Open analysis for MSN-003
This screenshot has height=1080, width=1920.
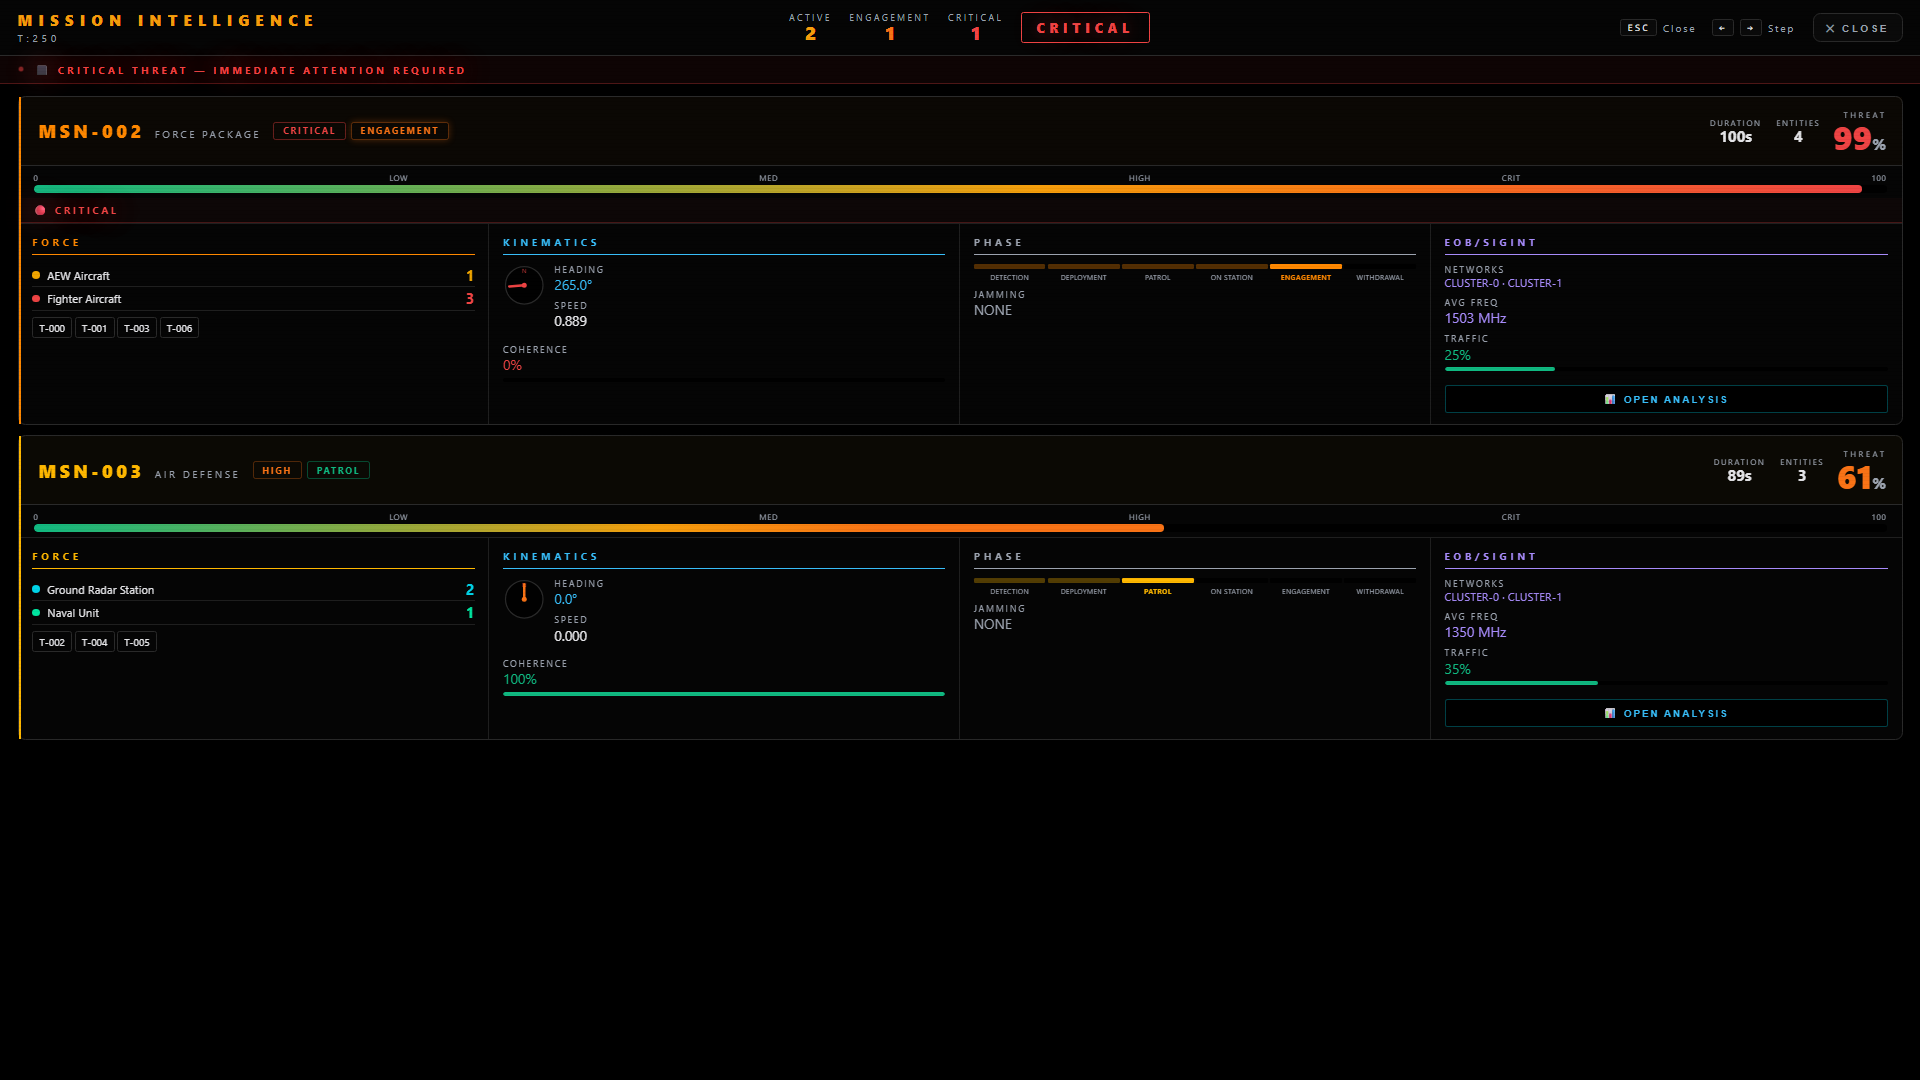[1666, 713]
